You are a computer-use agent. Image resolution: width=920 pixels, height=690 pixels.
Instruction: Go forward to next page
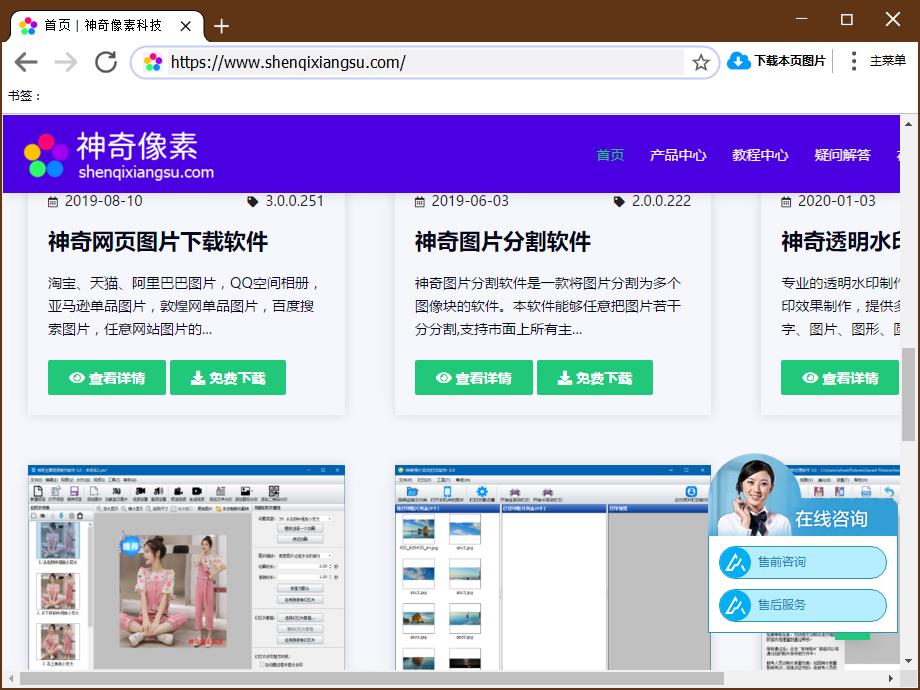click(x=66, y=62)
